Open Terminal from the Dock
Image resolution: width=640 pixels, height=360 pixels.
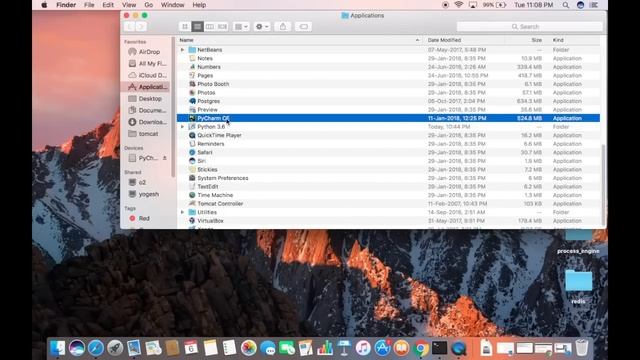(x=440, y=348)
